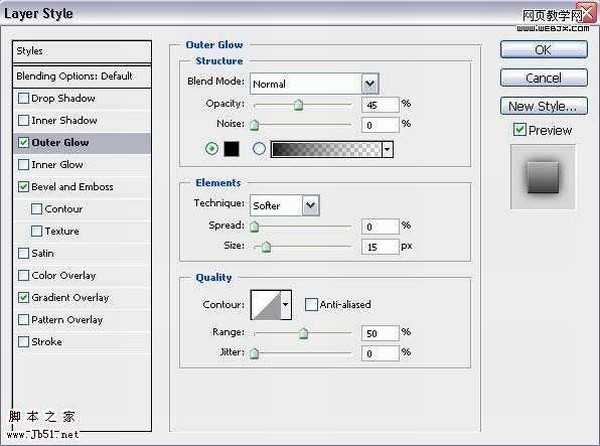Viewport: 600px width, 446px height.
Task: Select the Styles list header
Action: 80,51
